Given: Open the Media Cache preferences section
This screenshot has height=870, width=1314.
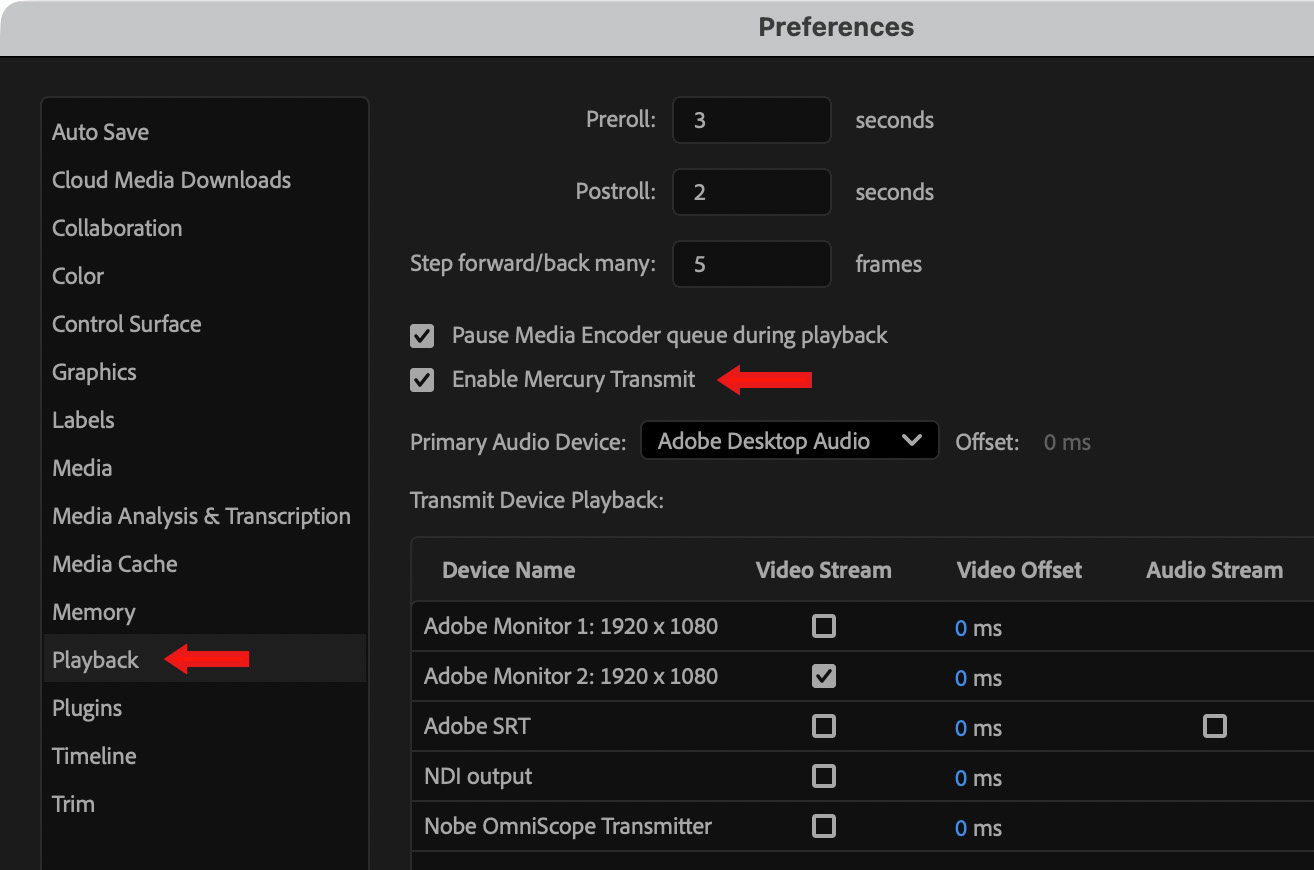Looking at the screenshot, I should point(114,564).
